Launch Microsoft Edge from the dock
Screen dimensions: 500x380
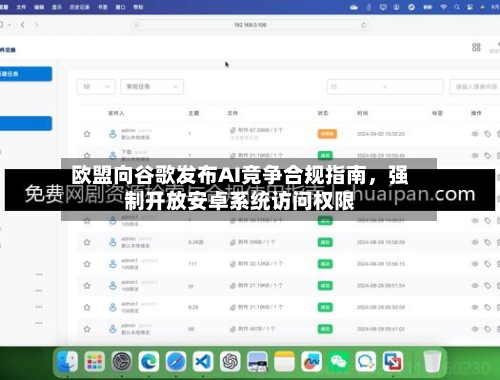149,361
